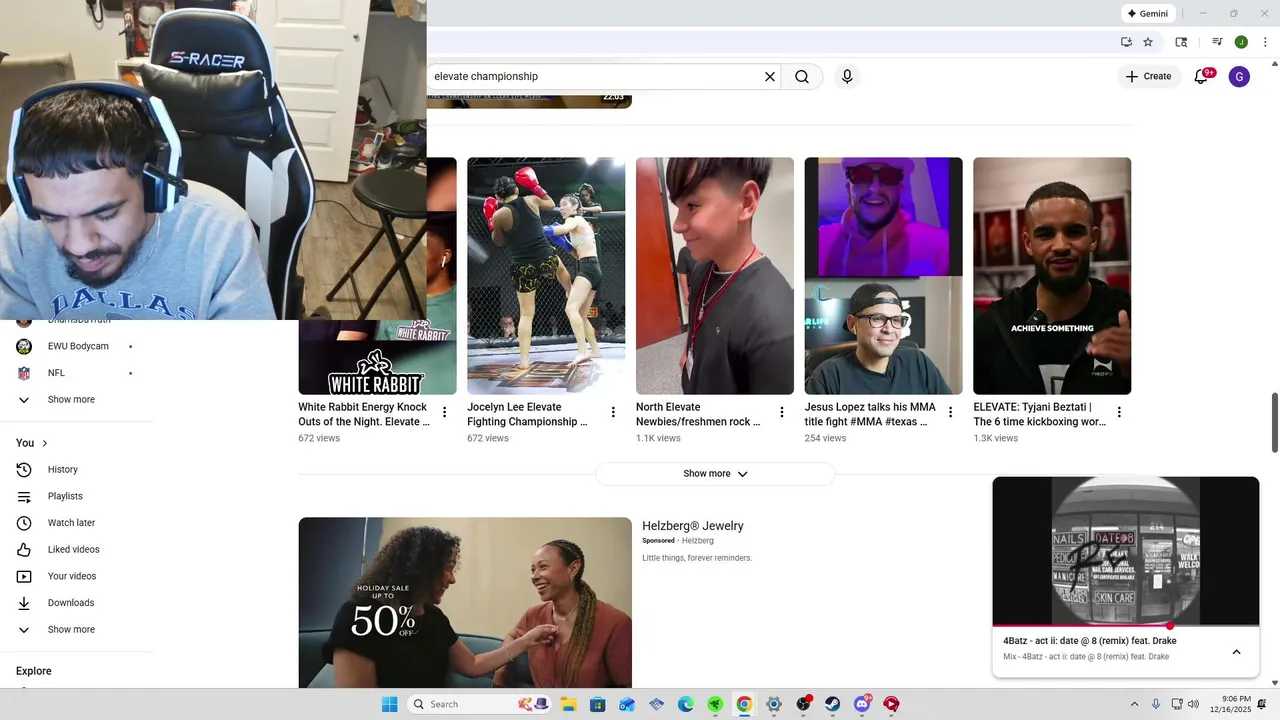Open the Windows Start menu
The width and height of the screenshot is (1280, 720).
click(389, 704)
